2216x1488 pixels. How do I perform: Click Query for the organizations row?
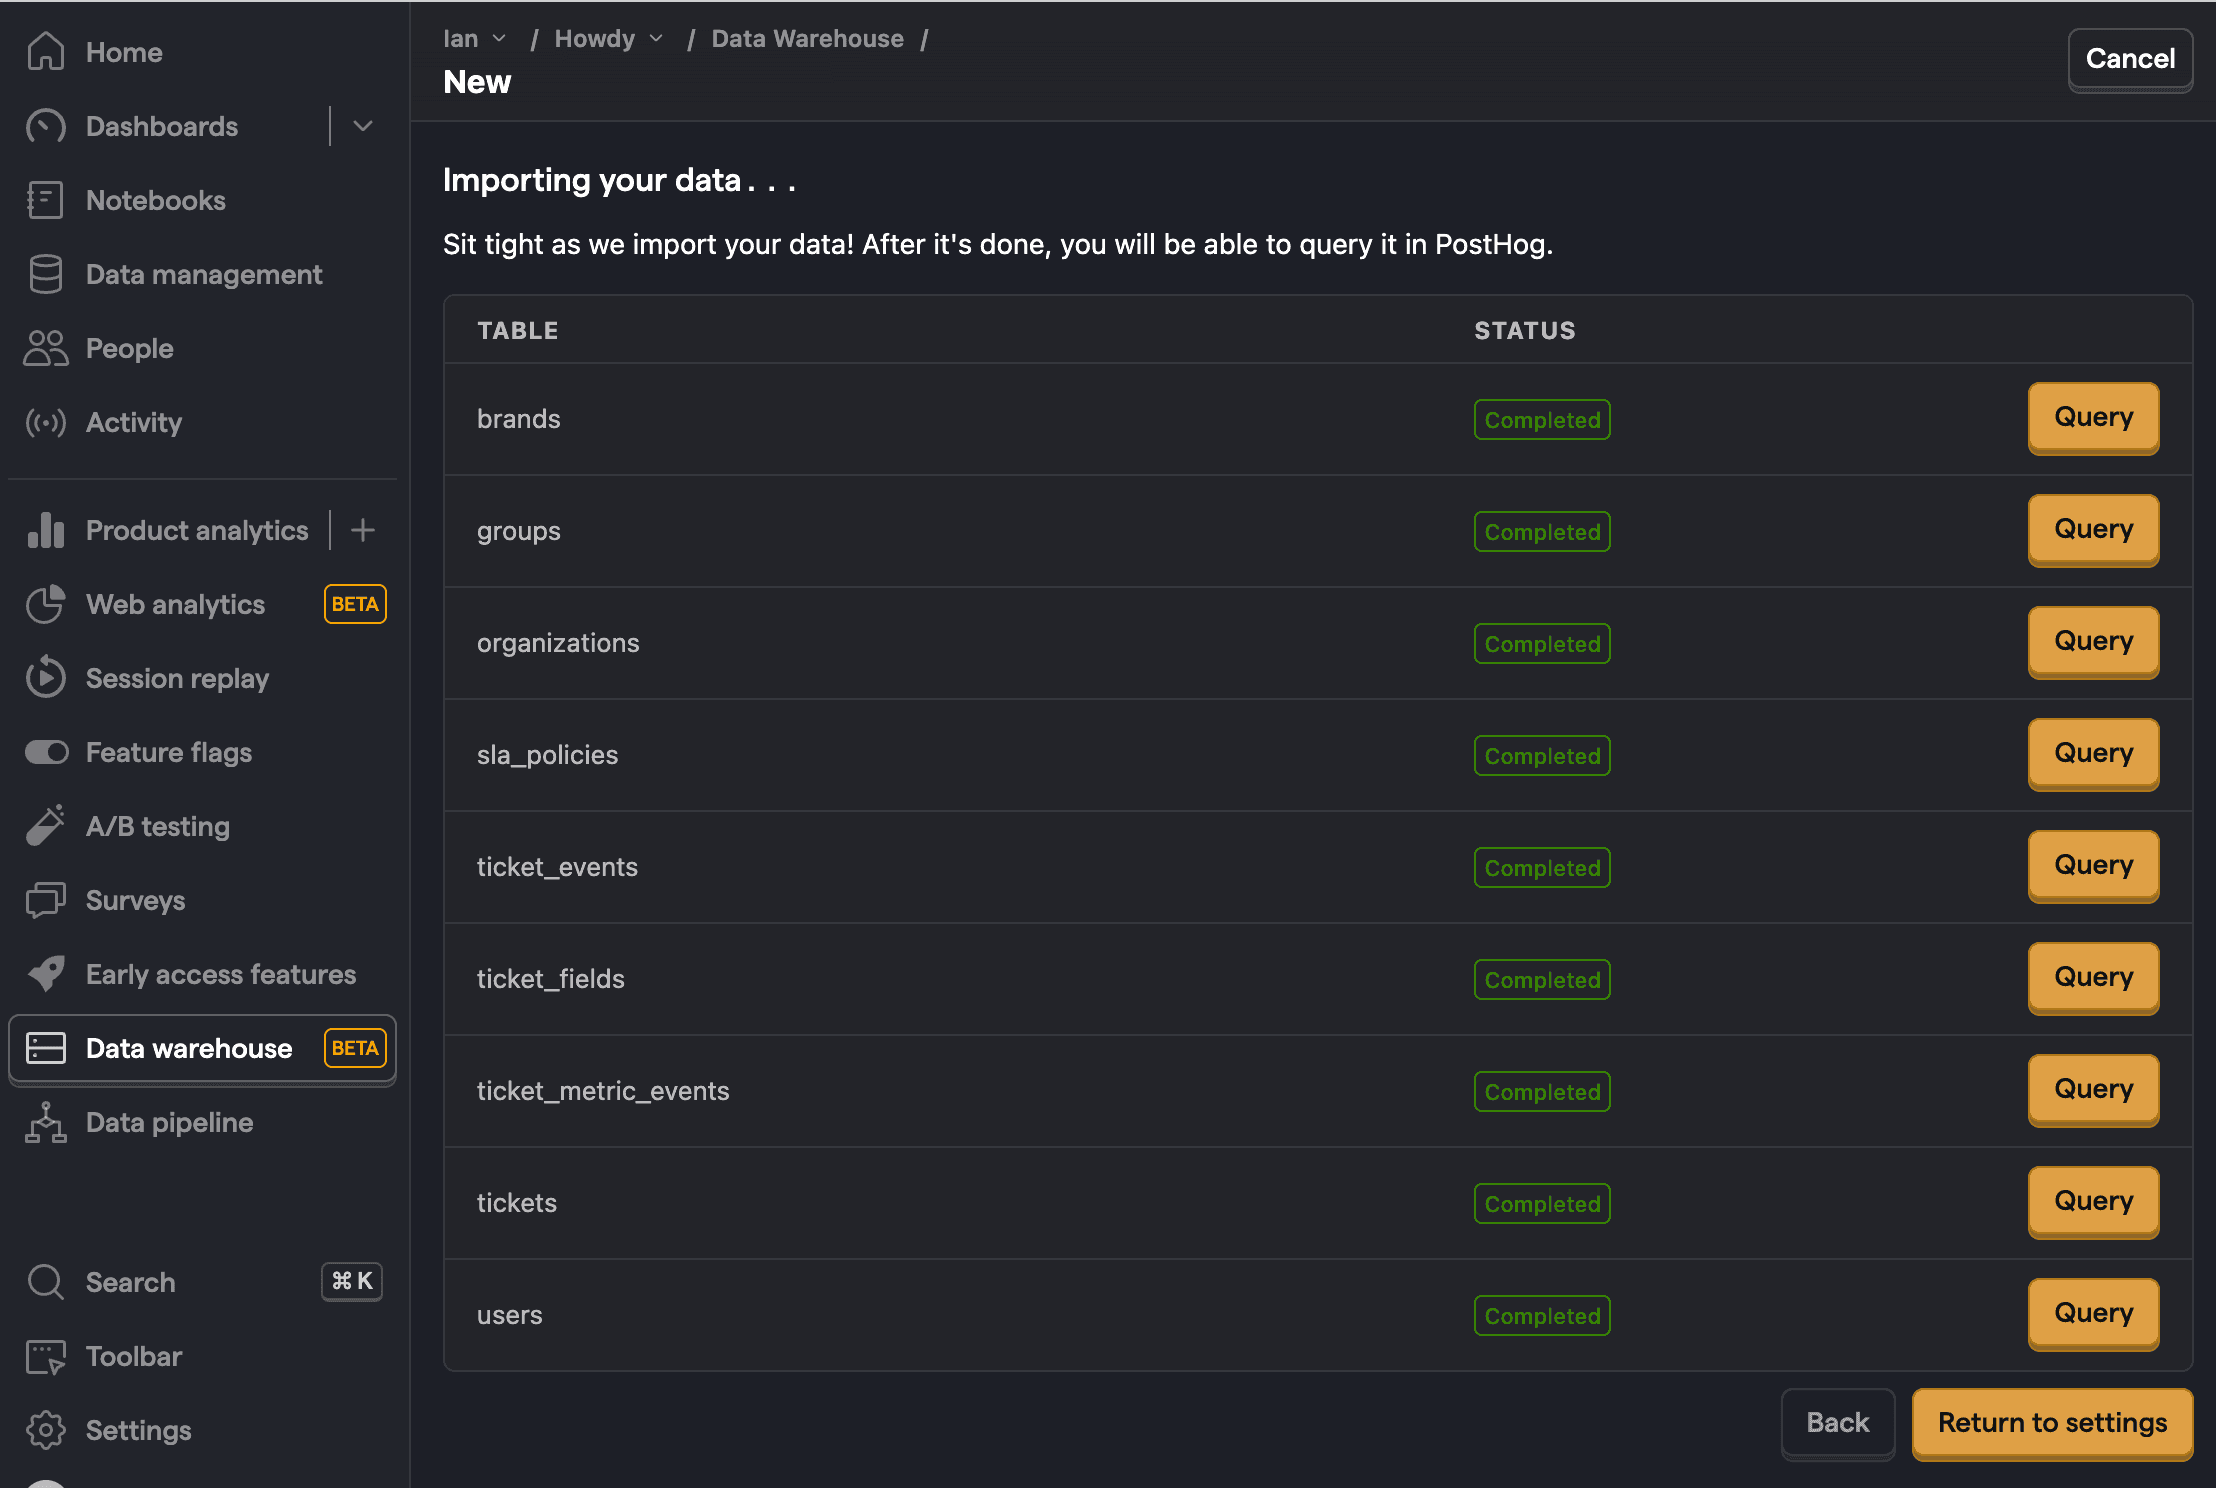pos(2093,641)
